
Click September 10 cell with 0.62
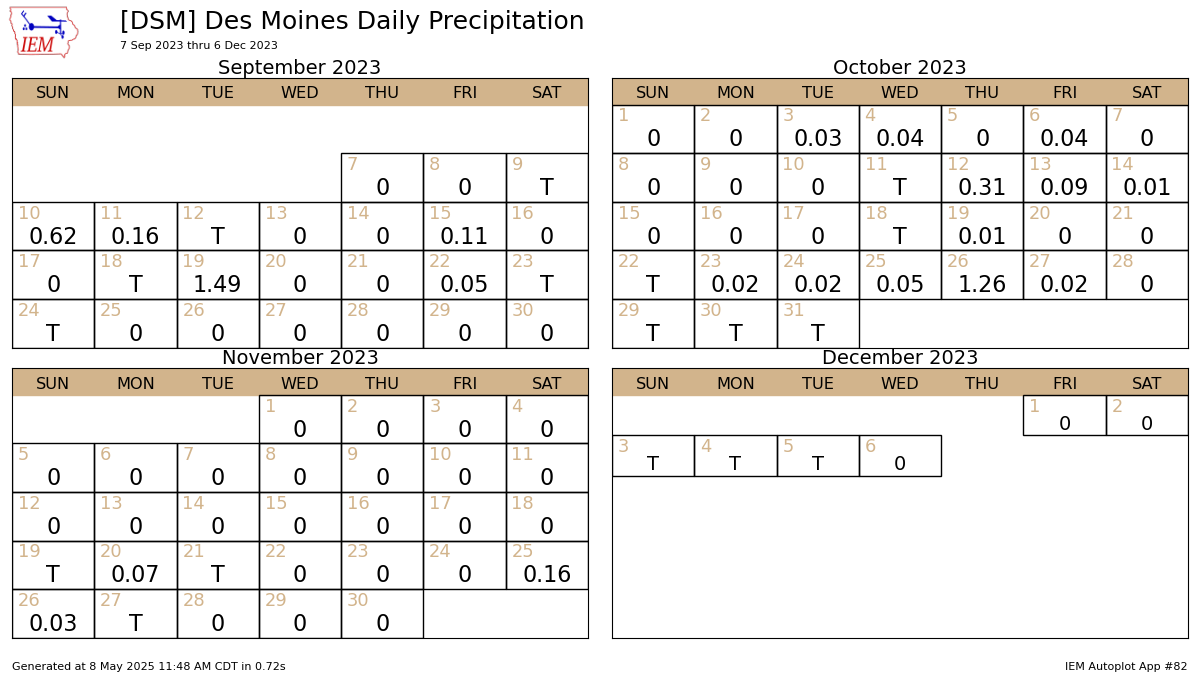53,226
